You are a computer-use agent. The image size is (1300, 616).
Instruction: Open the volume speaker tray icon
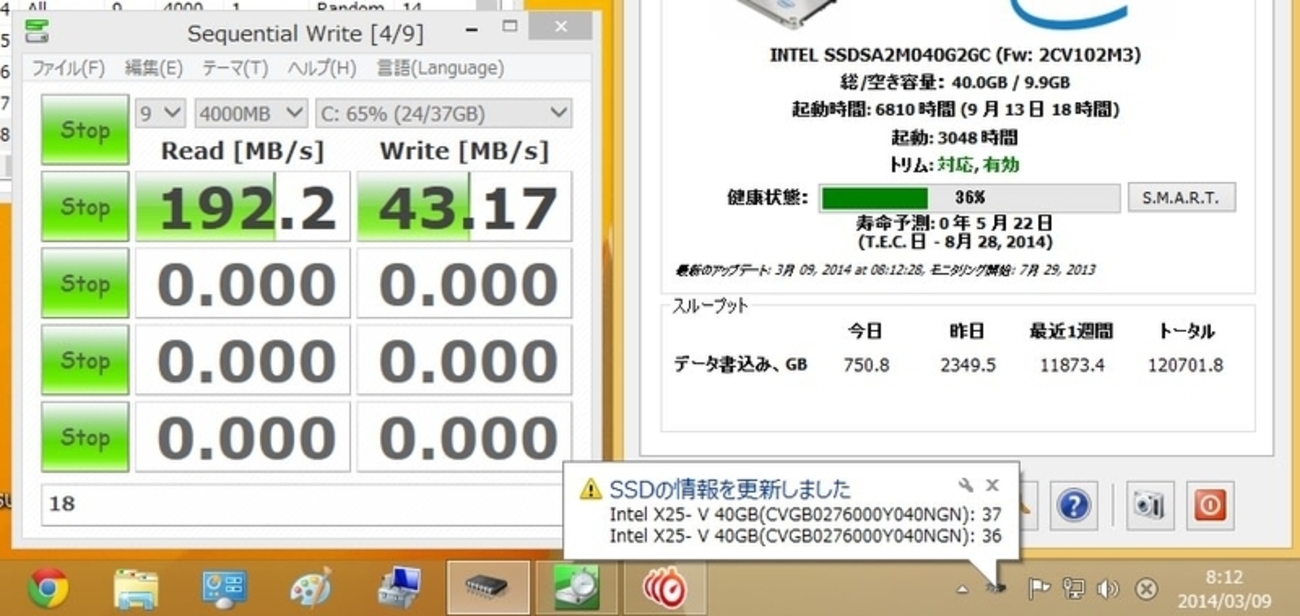[1108, 589]
